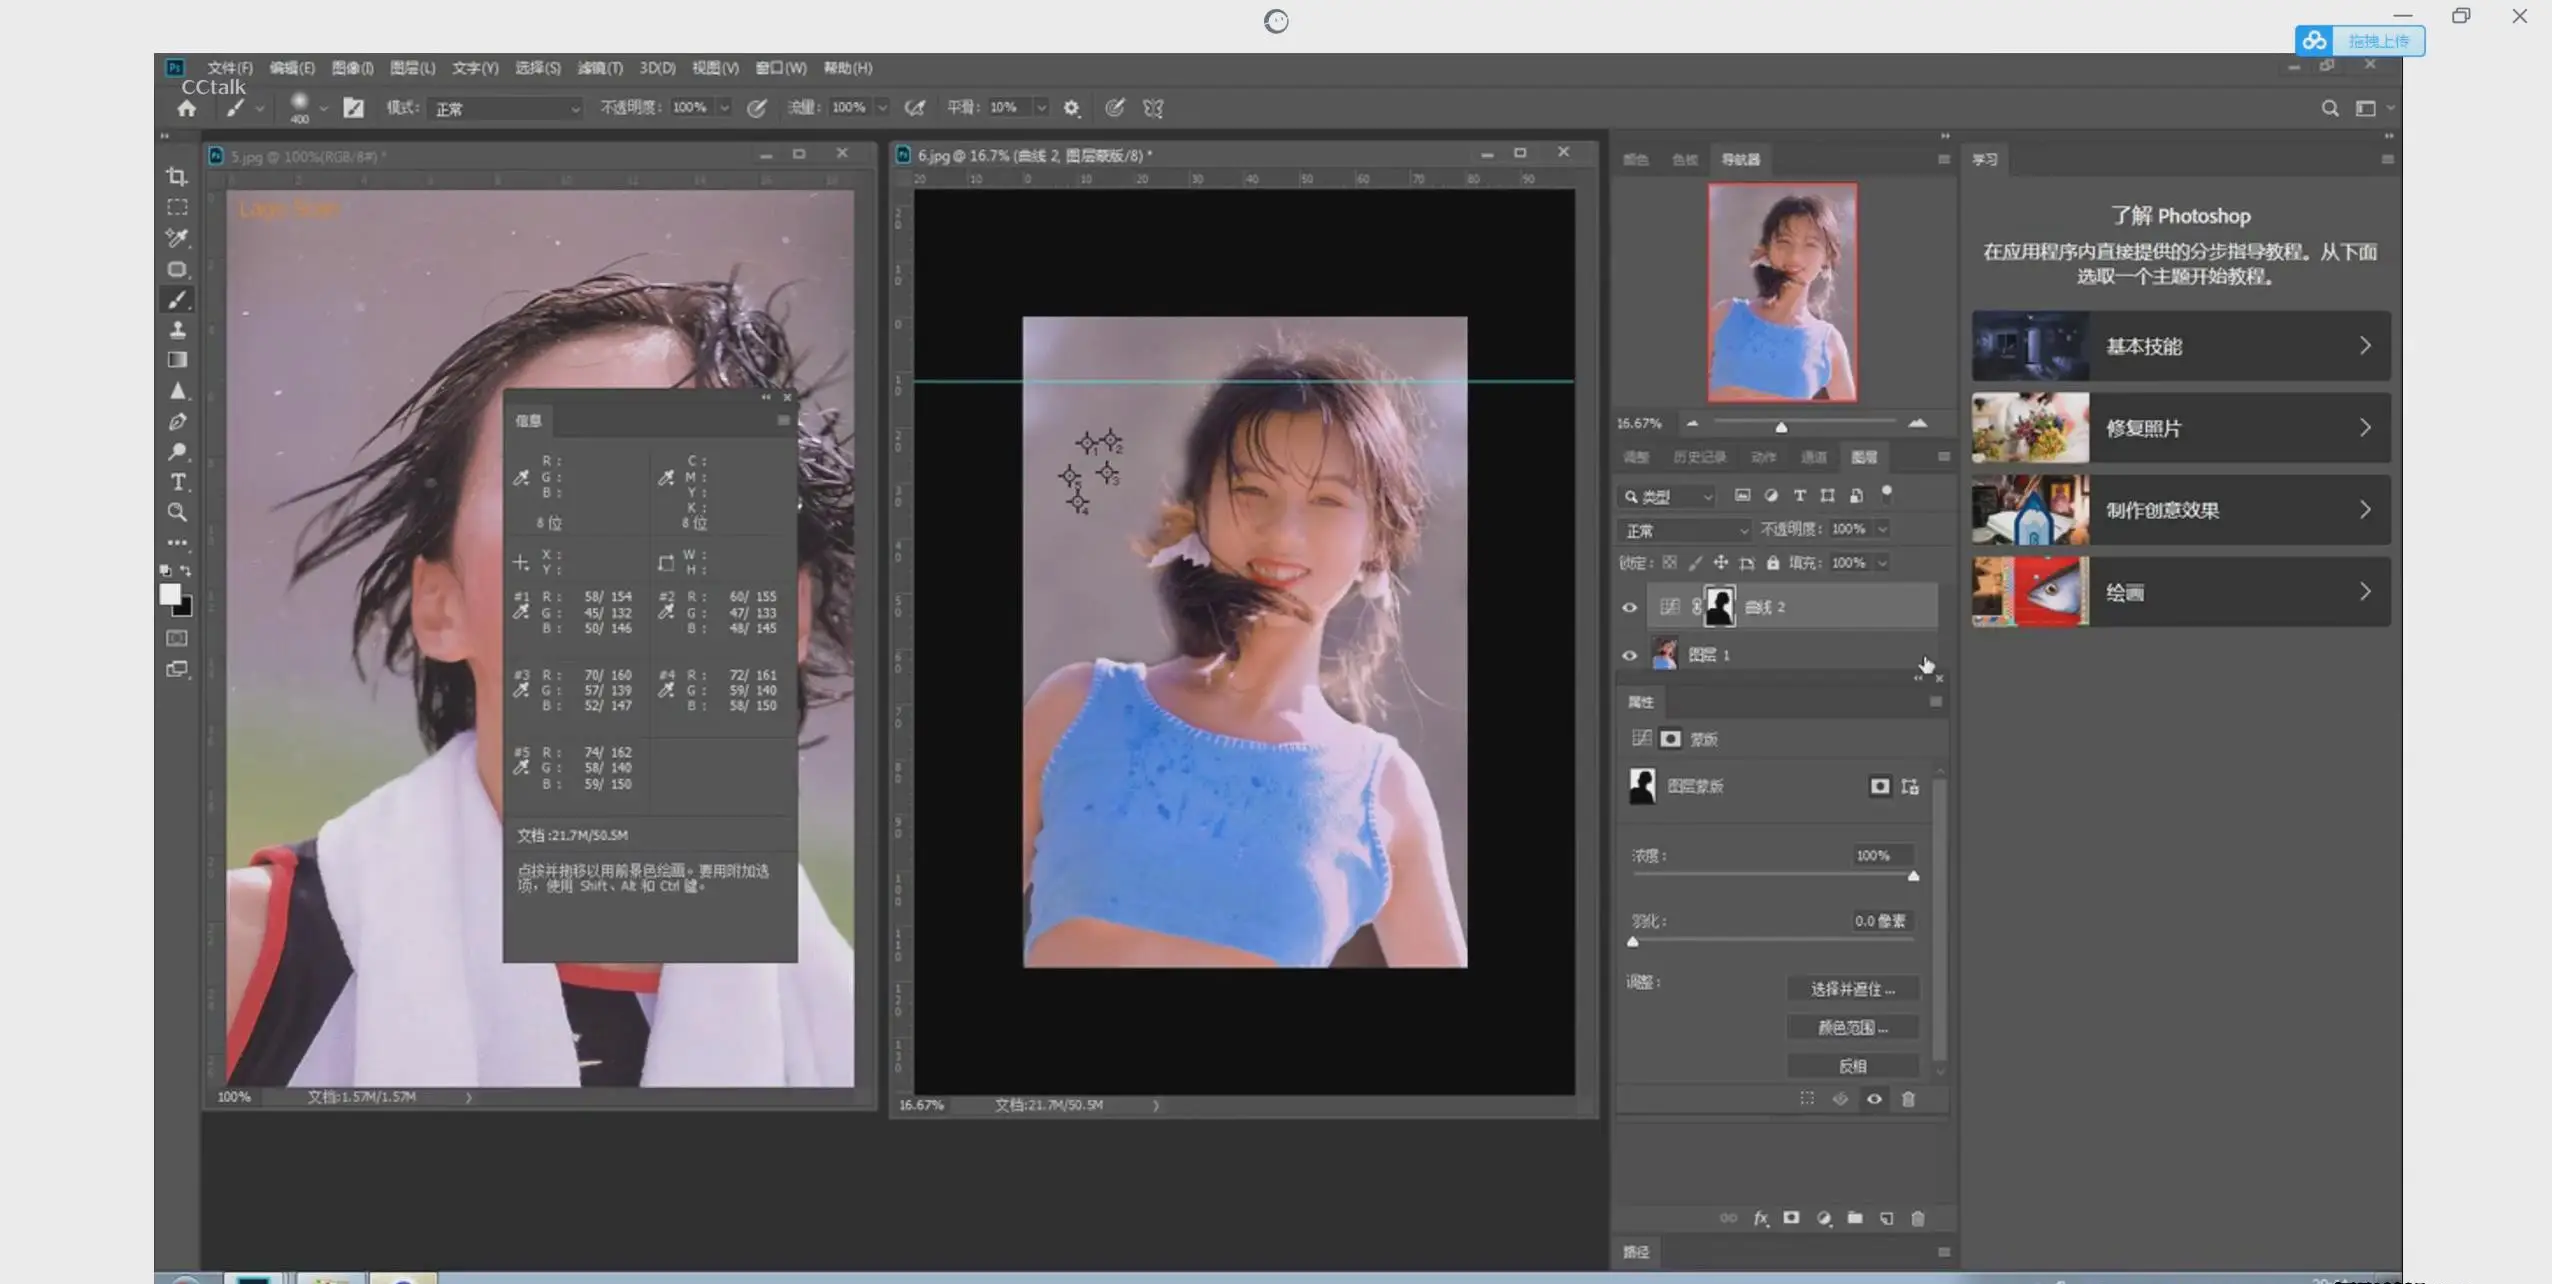The height and width of the screenshot is (1284, 2552).
Task: Select the Horizontal Type tool
Action: pyautogui.click(x=177, y=482)
